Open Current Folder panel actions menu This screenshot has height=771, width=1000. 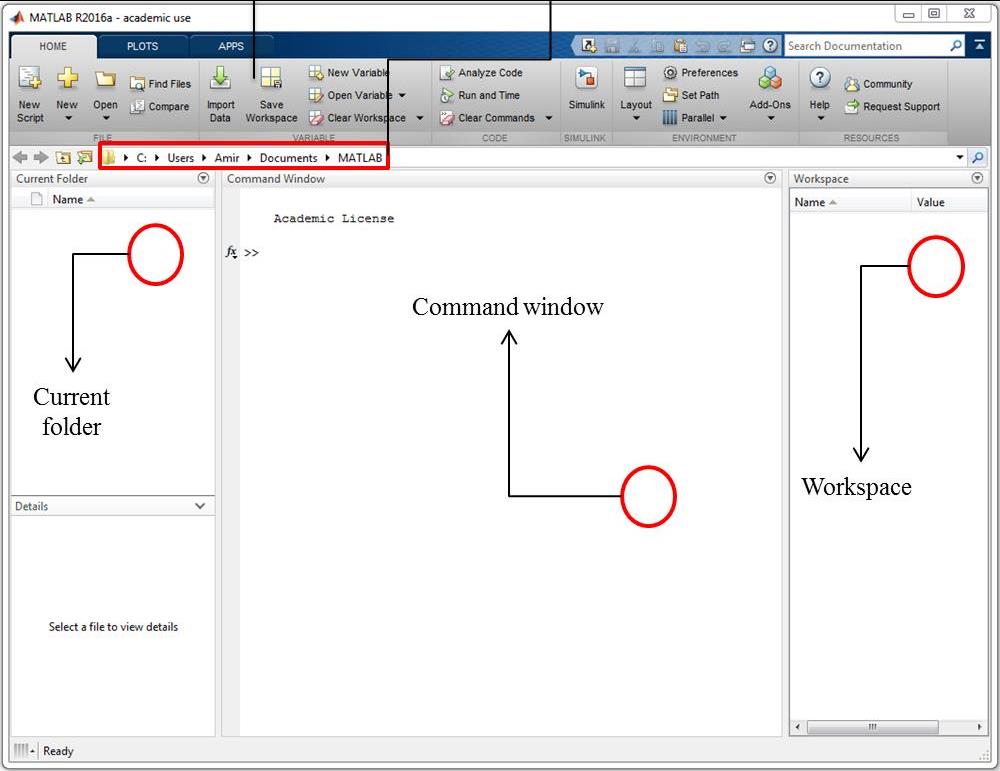click(203, 178)
